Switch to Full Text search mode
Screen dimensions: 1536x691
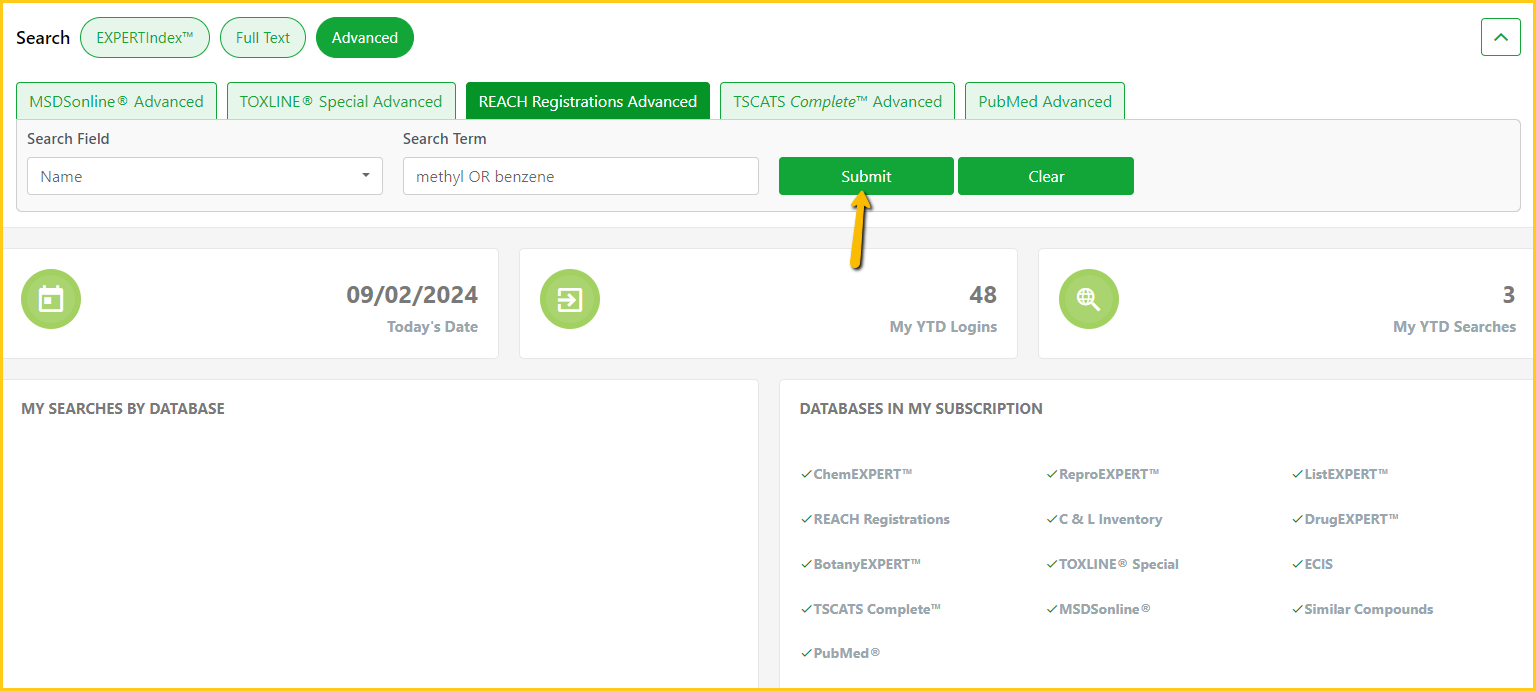263,38
